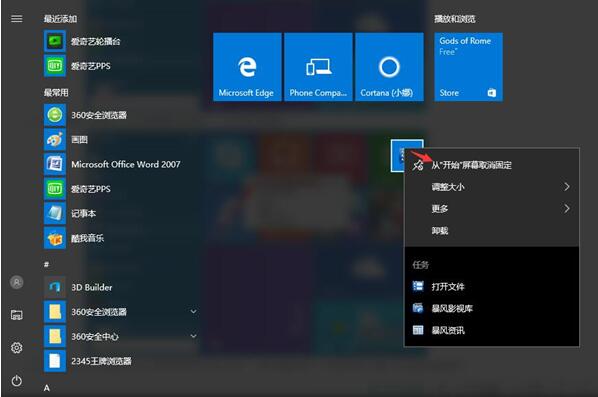Screen dimensions: 598x397
Task: Click the 记事本 text label
Action: click(x=84, y=214)
